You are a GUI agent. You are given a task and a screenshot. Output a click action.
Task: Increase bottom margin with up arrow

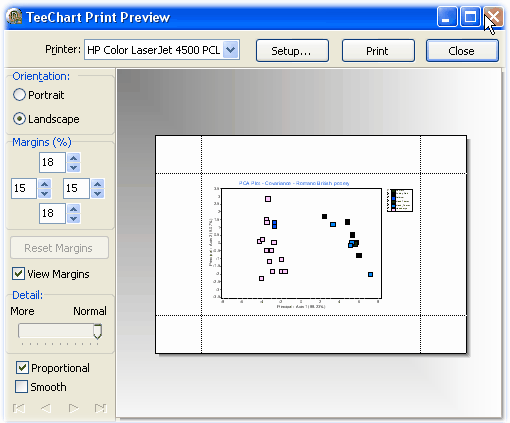[74, 209]
